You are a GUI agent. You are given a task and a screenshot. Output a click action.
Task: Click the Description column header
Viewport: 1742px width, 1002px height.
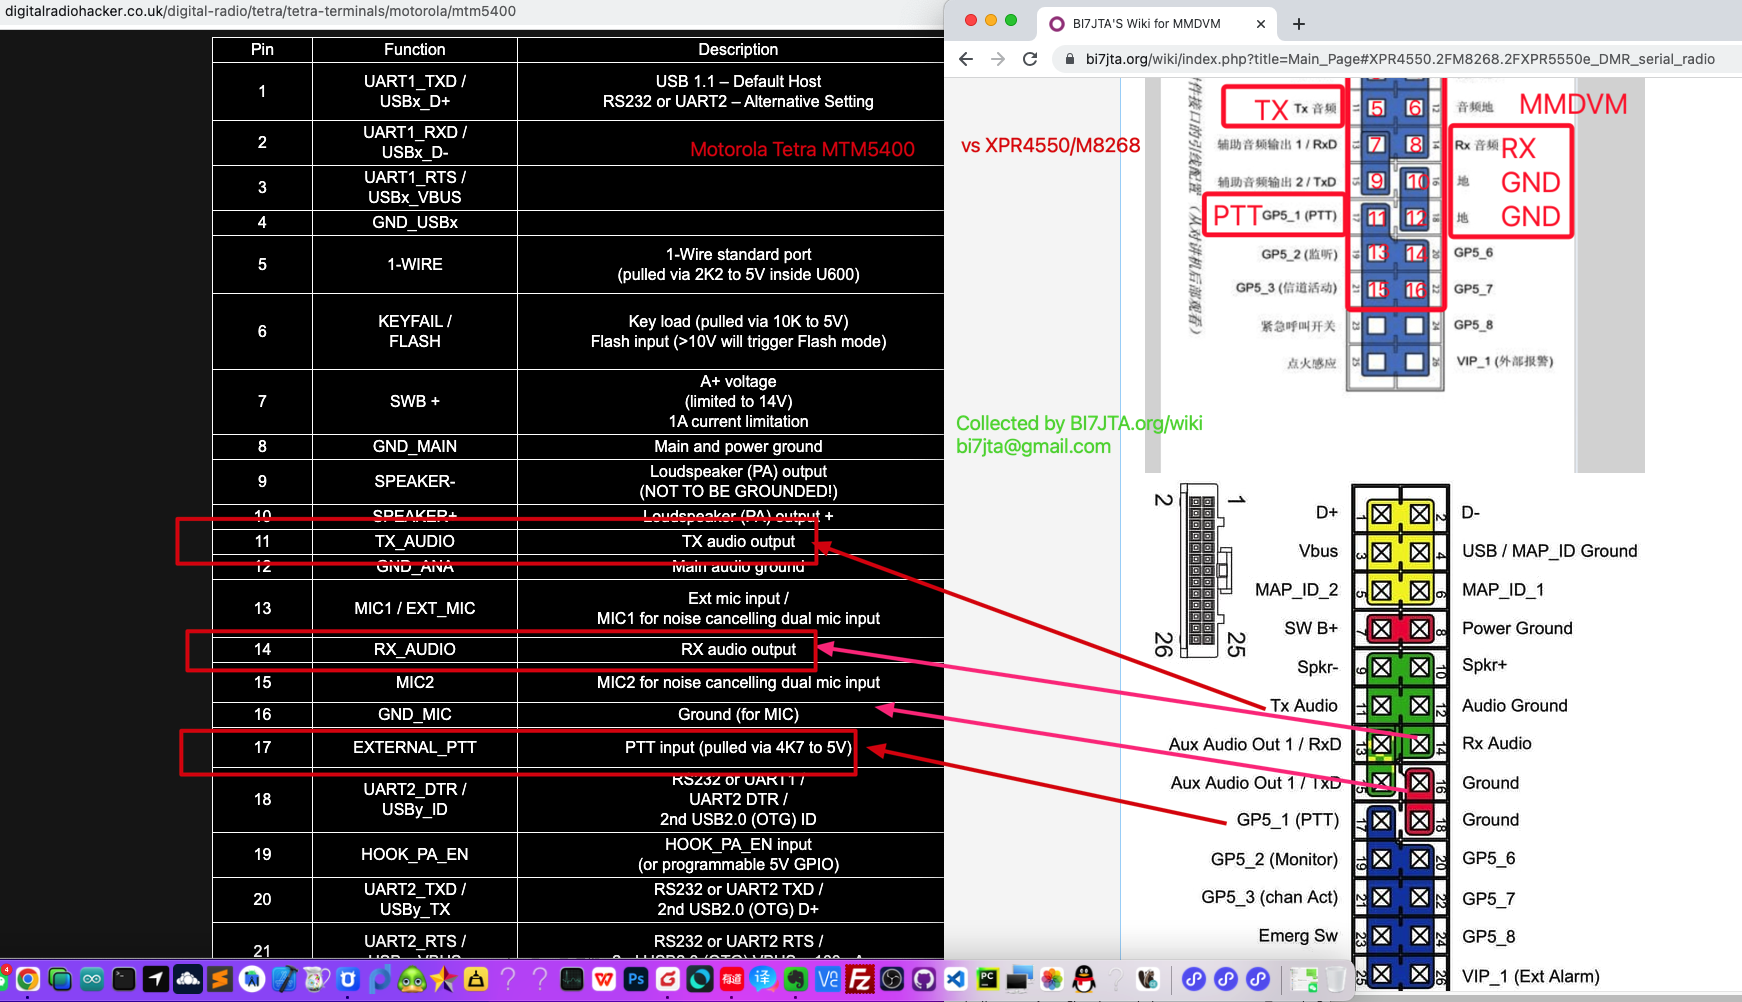pos(738,49)
